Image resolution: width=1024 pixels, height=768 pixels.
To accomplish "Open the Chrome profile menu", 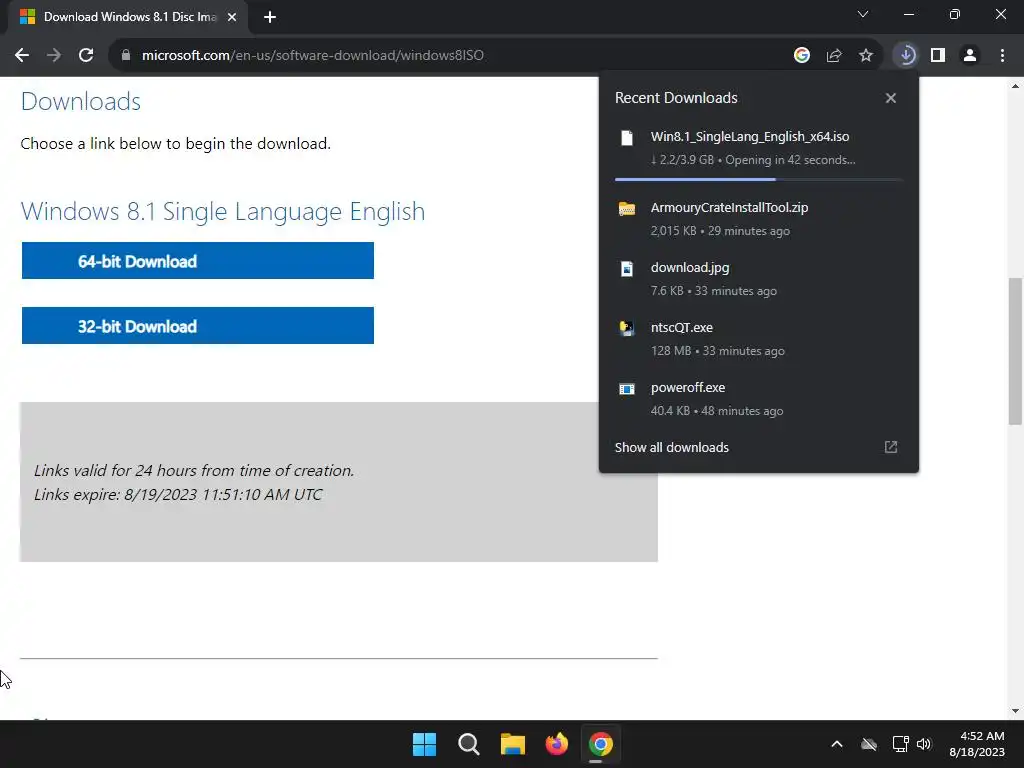I will 970,56.
